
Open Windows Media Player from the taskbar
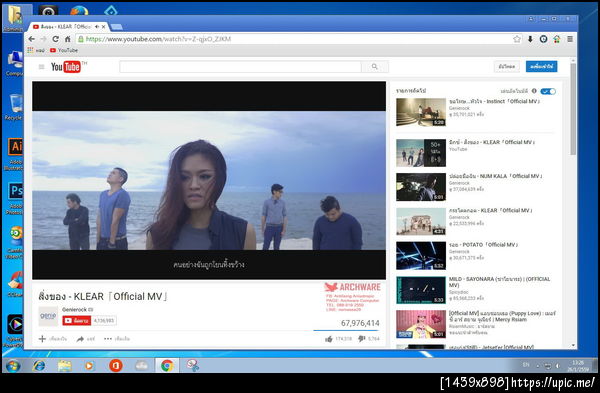click(90, 366)
